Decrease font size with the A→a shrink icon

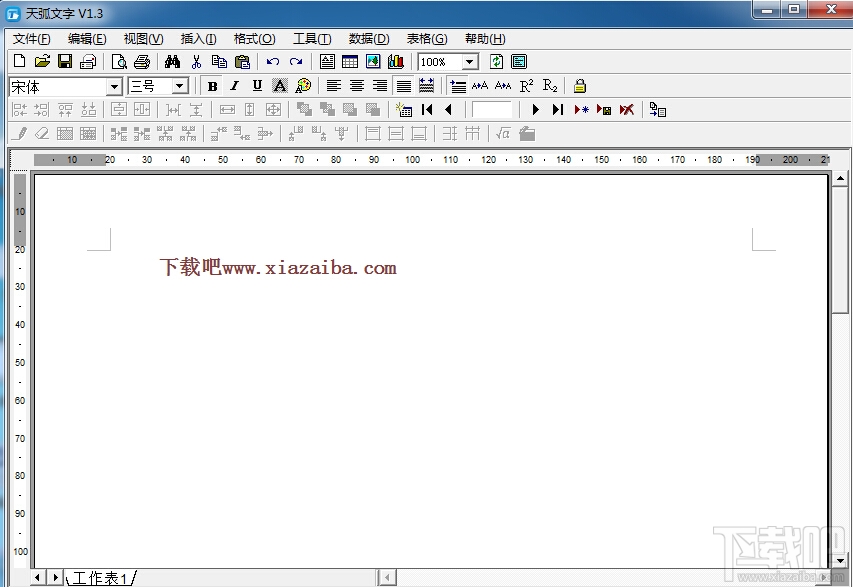pos(503,86)
